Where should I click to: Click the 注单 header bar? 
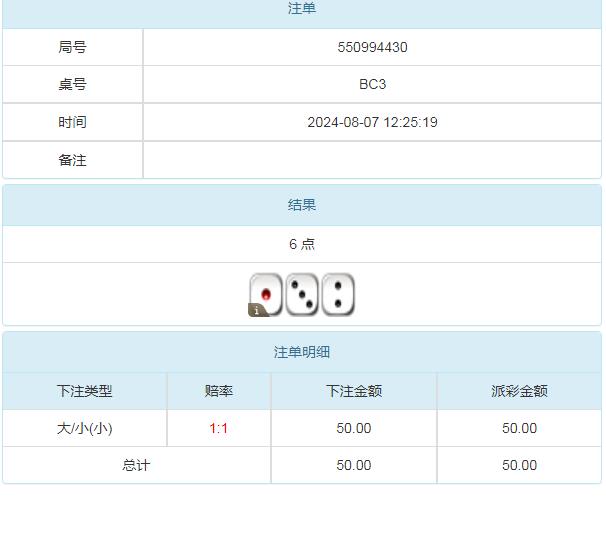[302, 9]
